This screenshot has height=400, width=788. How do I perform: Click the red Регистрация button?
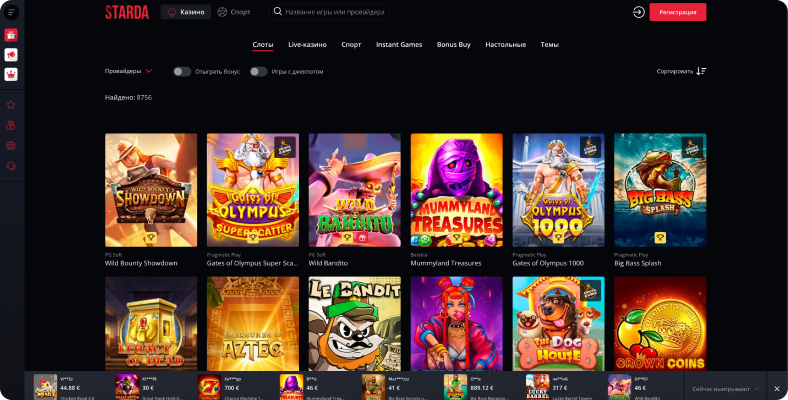[677, 12]
